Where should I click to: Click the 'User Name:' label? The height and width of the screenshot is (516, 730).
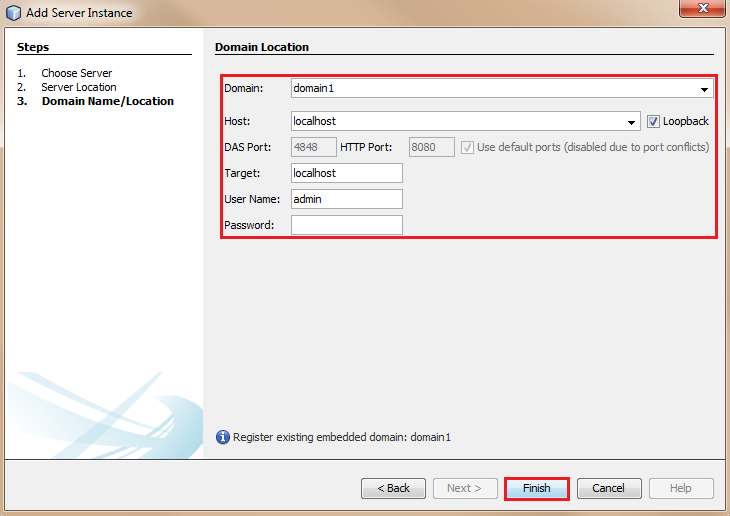point(252,199)
